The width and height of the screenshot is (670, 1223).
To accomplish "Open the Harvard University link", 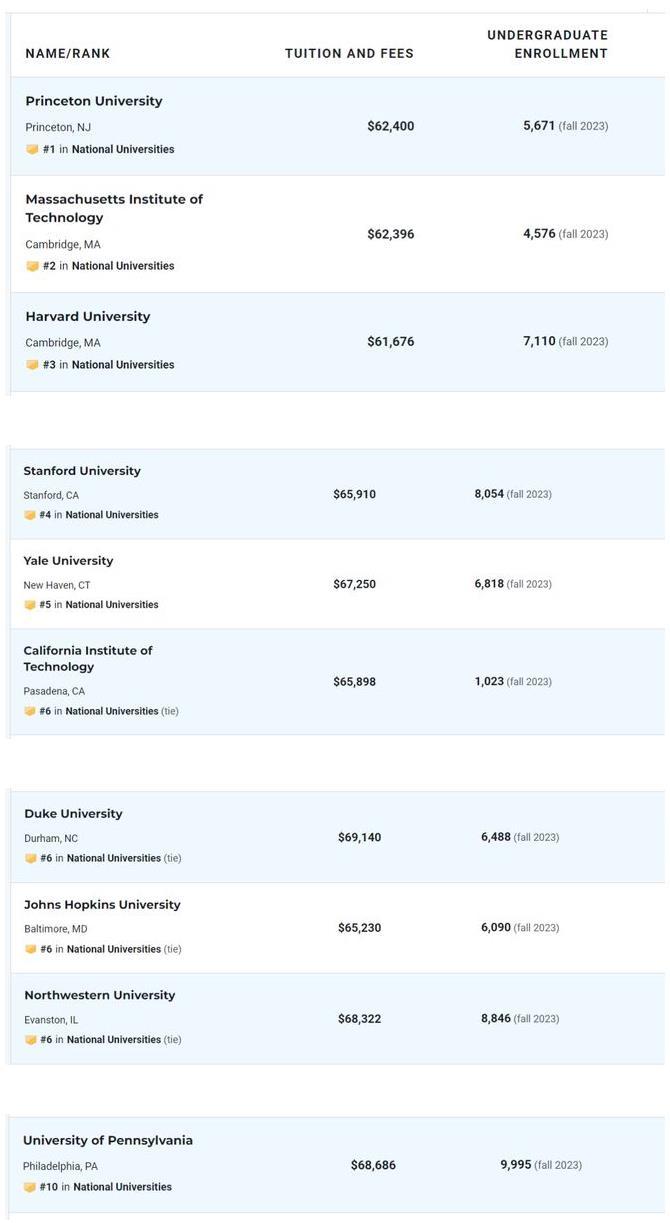I will (x=88, y=316).
